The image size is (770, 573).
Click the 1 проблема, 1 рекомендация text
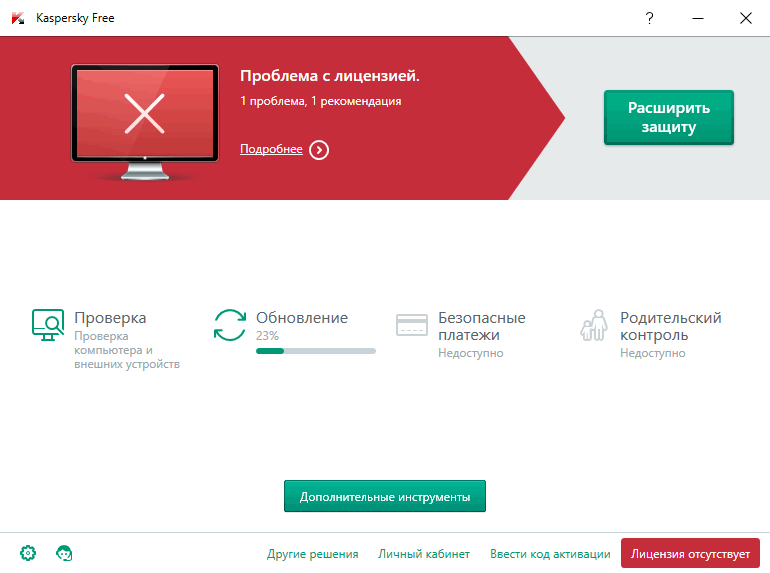[x=321, y=101]
